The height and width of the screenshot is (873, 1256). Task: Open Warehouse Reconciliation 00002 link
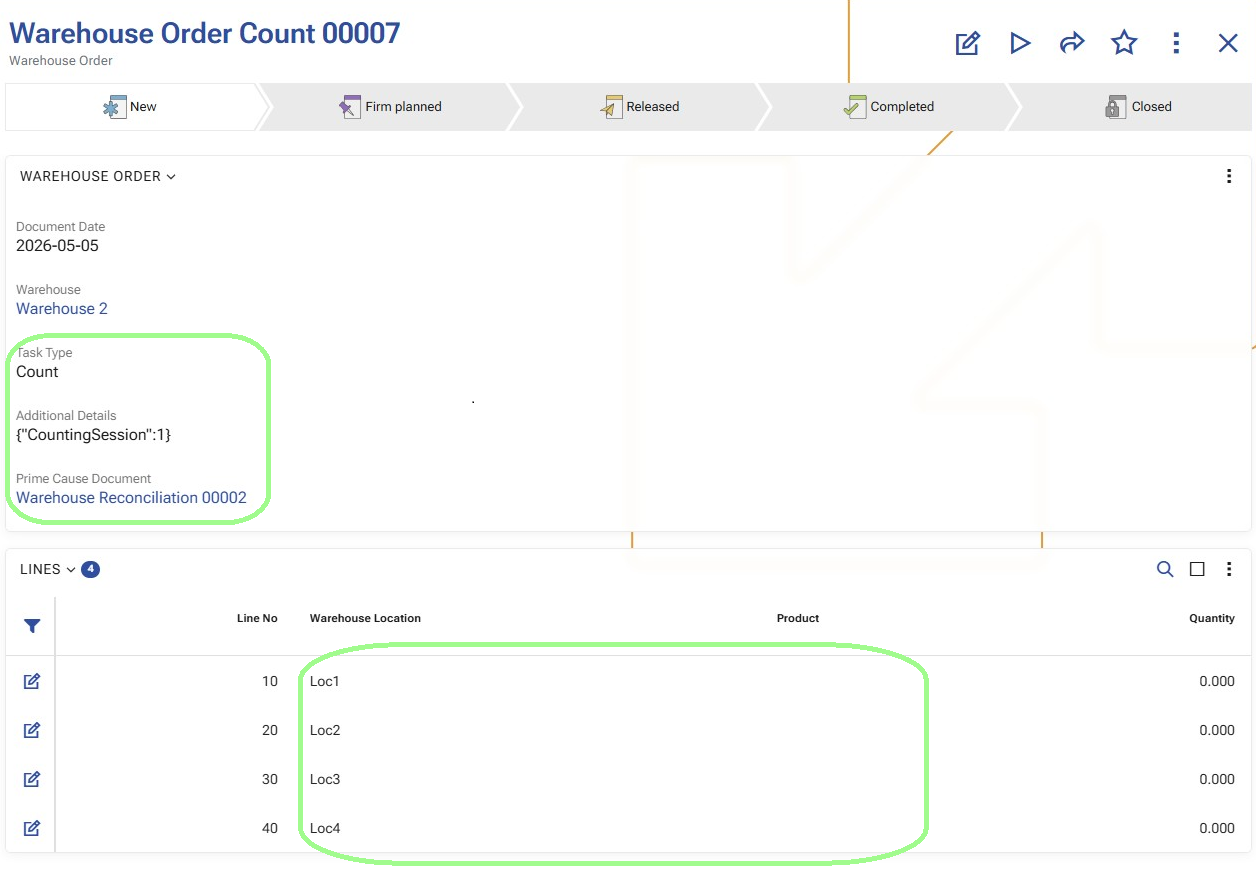[131, 498]
